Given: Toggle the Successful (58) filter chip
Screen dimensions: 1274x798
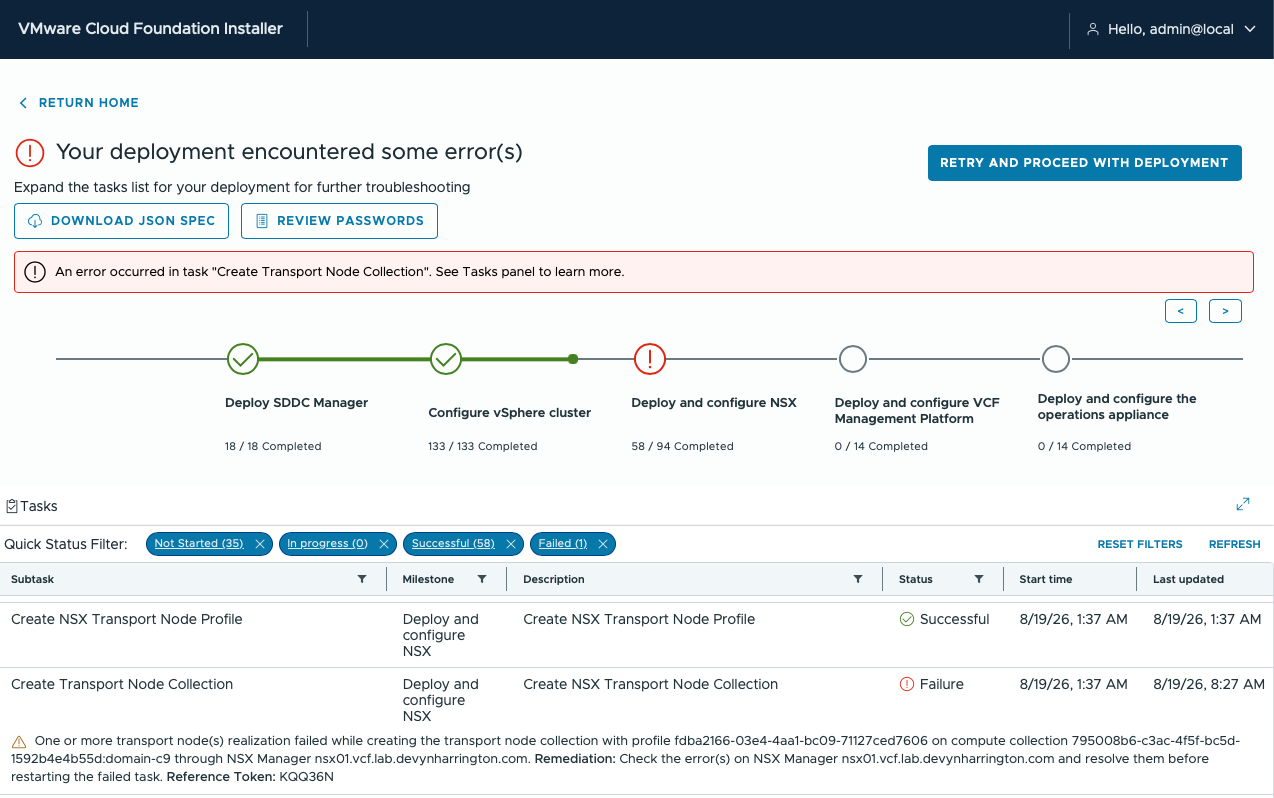Looking at the screenshot, I should pyautogui.click(x=453, y=543).
